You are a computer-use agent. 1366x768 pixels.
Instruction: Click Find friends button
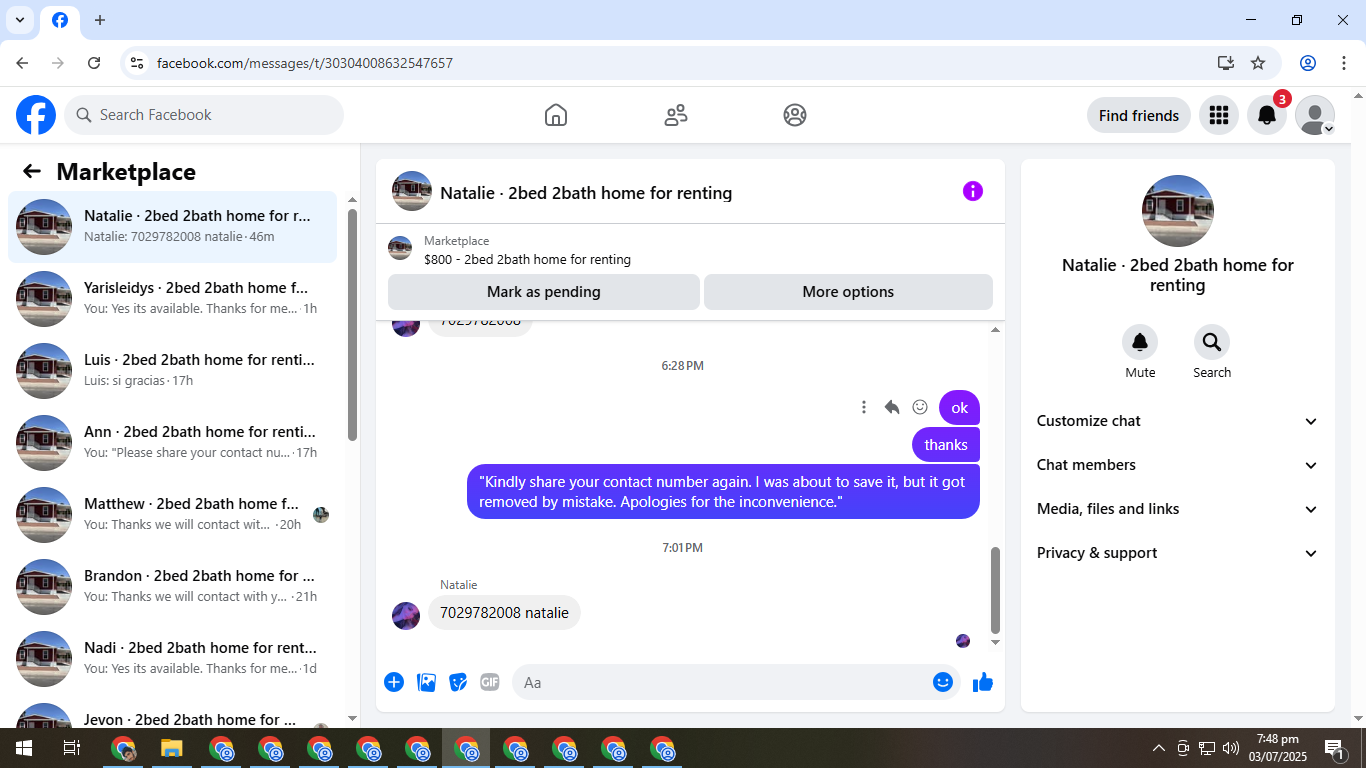click(1139, 115)
